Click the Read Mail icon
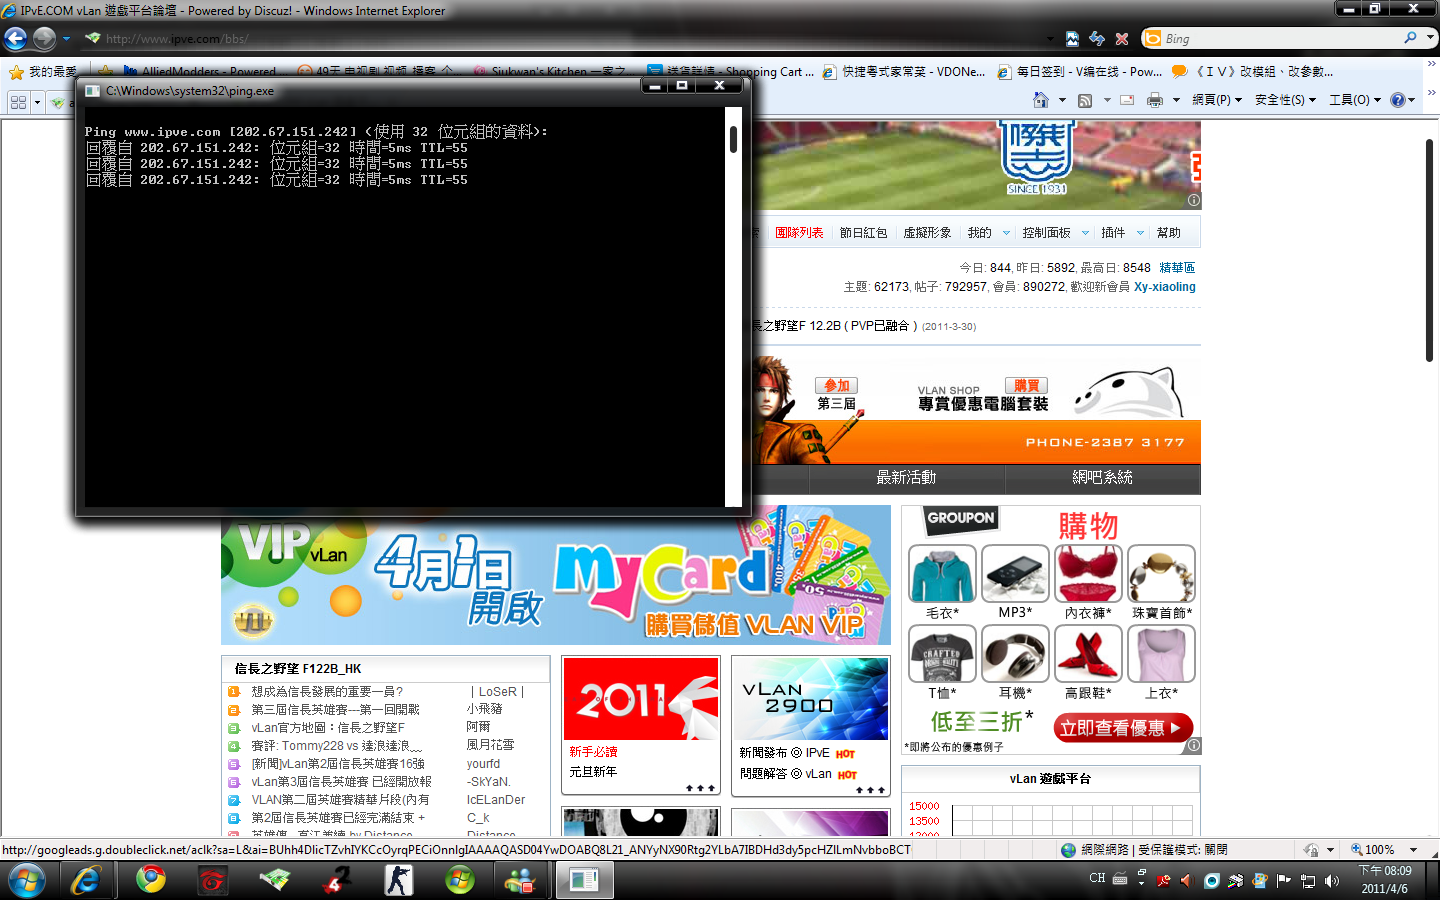This screenshot has height=900, width=1440. point(1127,100)
